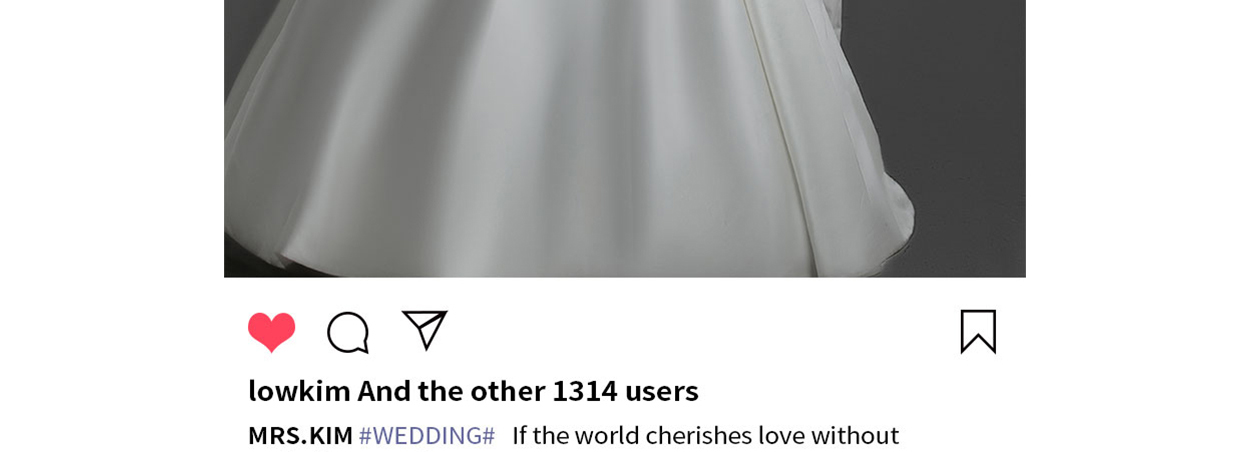Viewport: 1250px width, 452px height.
Task: Send post via the triangular send icon
Action: click(x=425, y=330)
